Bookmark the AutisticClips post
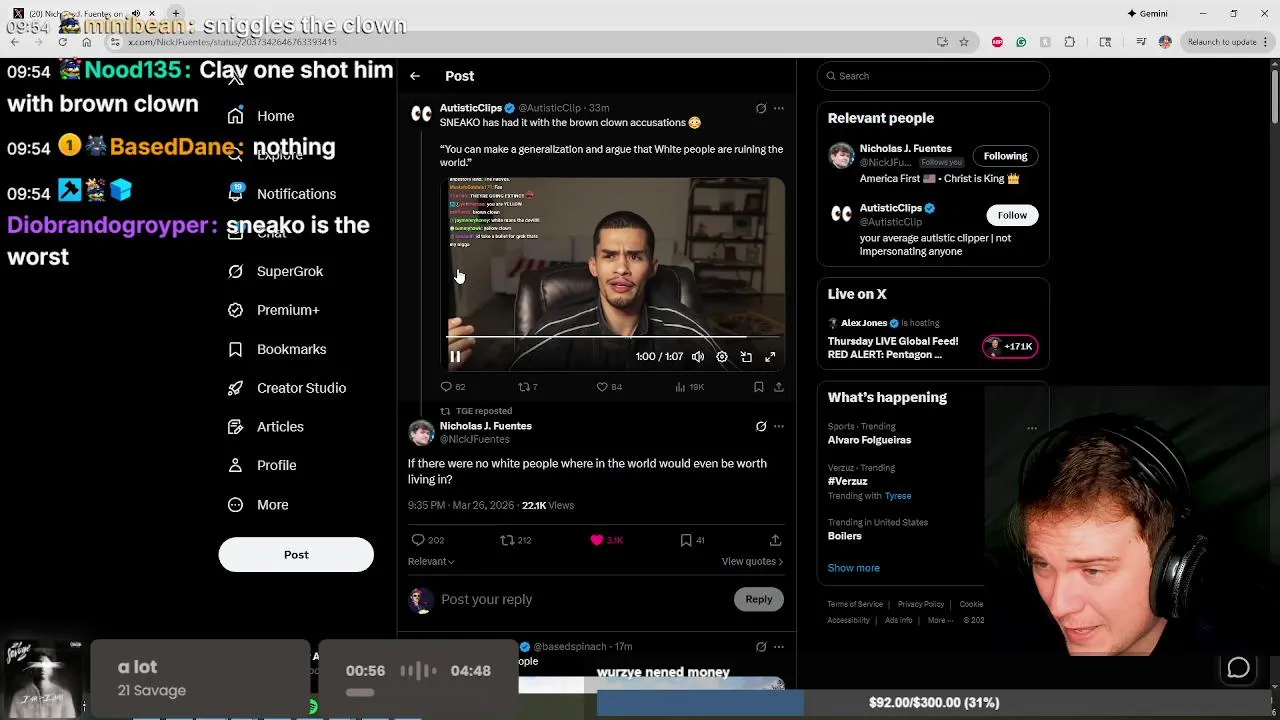1280x720 pixels. click(758, 387)
